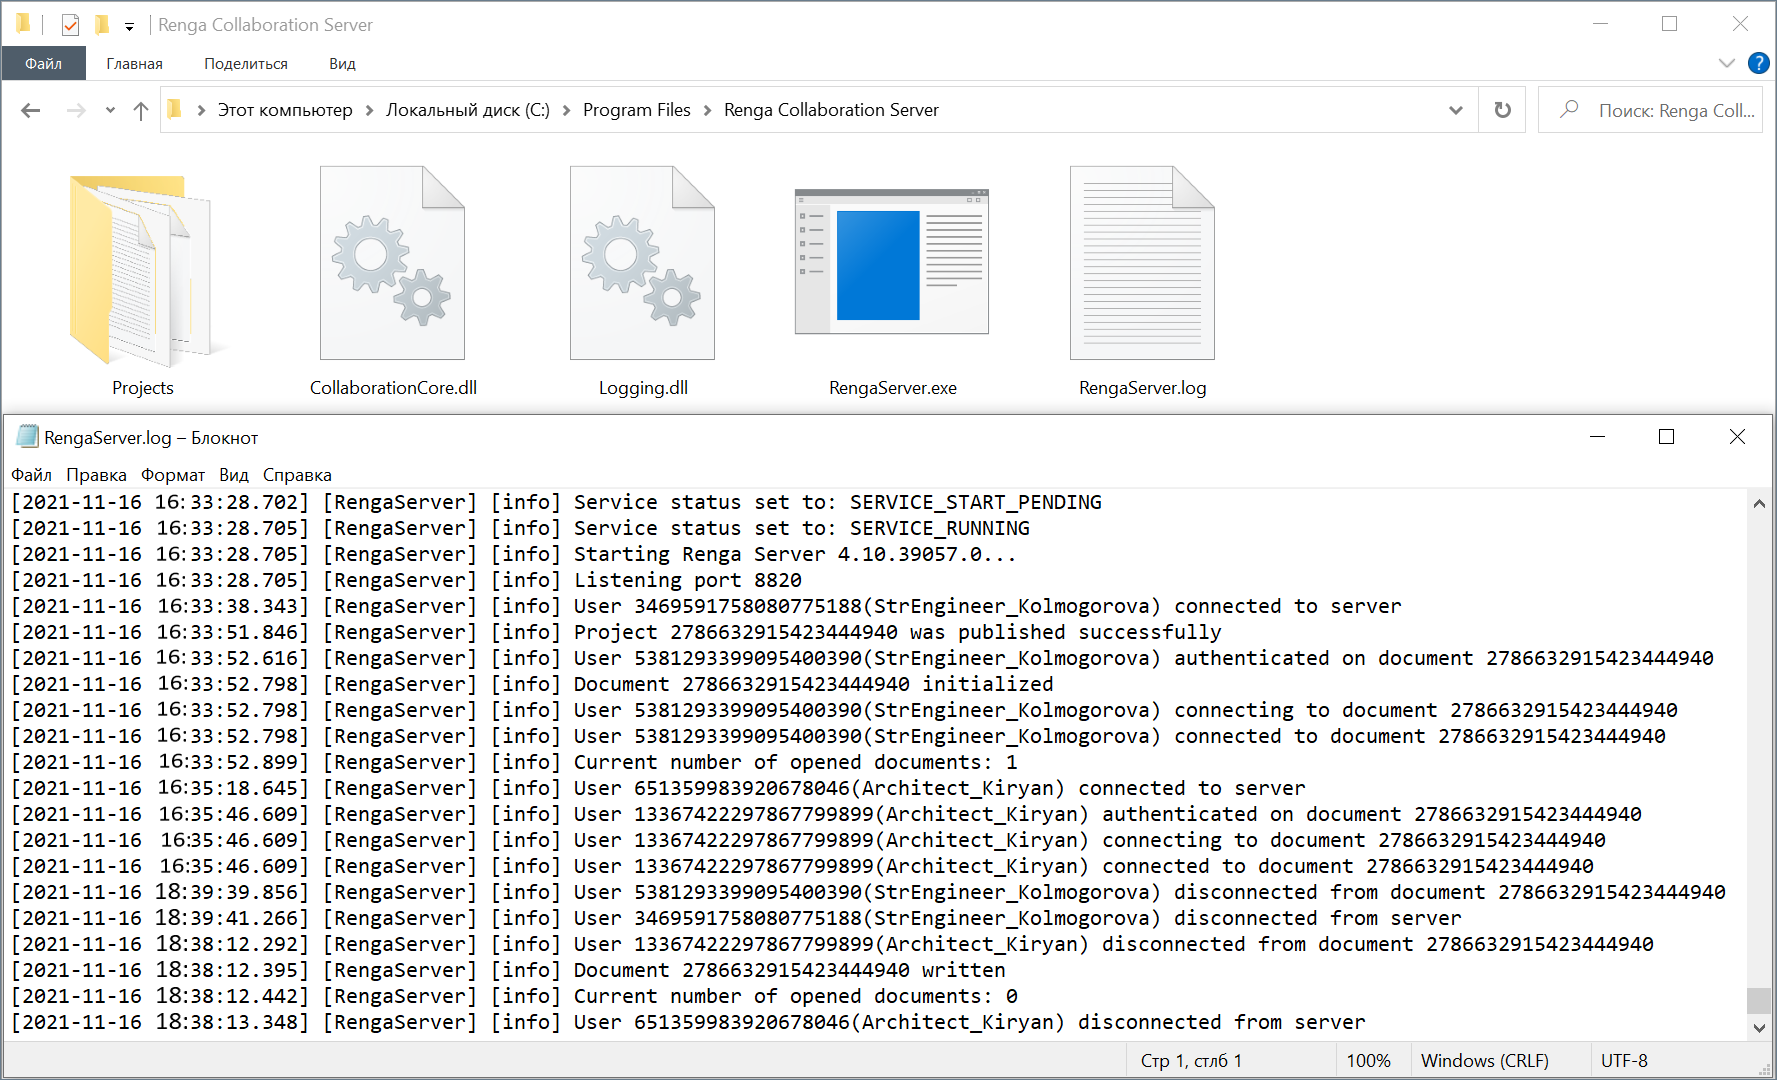
Task: Click the new folder quick access icon
Action: coord(102,24)
